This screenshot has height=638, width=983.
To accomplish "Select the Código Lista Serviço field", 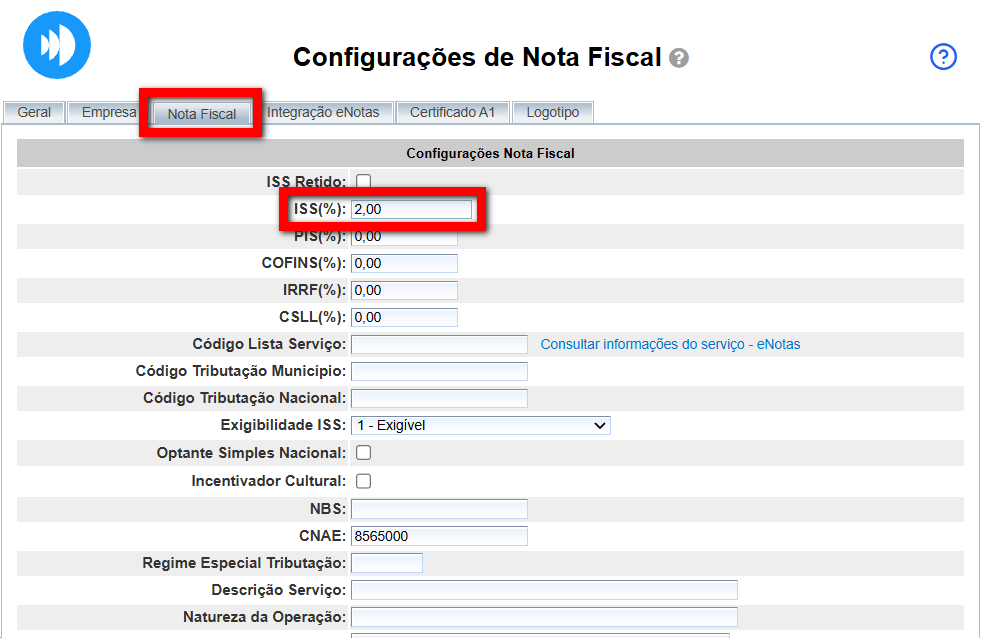I will point(439,344).
